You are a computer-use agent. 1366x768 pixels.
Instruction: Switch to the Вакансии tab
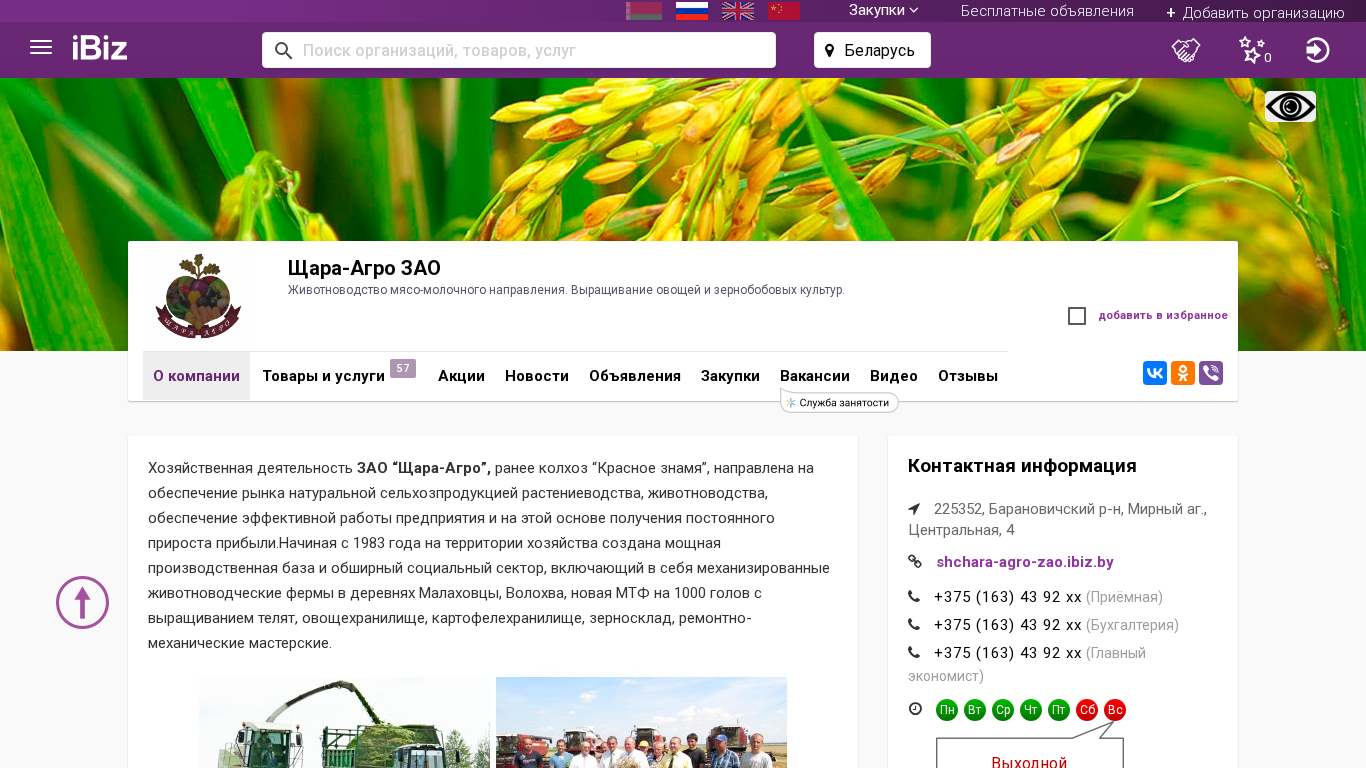click(815, 376)
